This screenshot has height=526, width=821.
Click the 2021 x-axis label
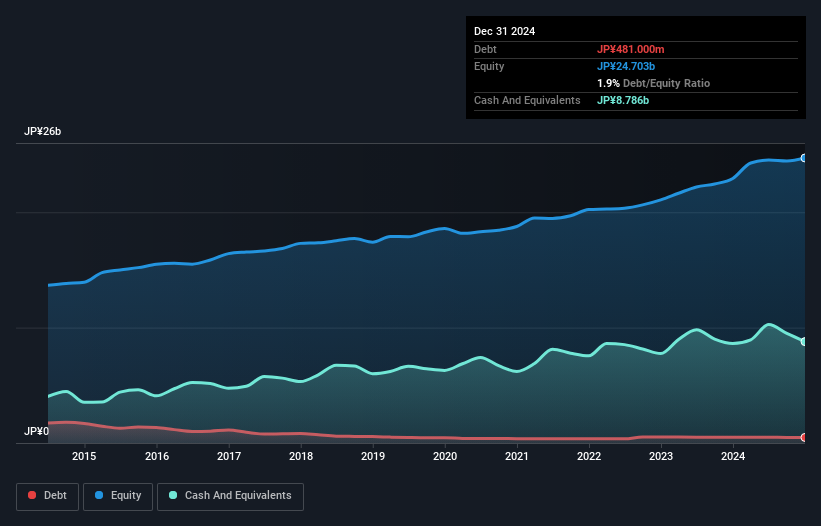tap(517, 456)
